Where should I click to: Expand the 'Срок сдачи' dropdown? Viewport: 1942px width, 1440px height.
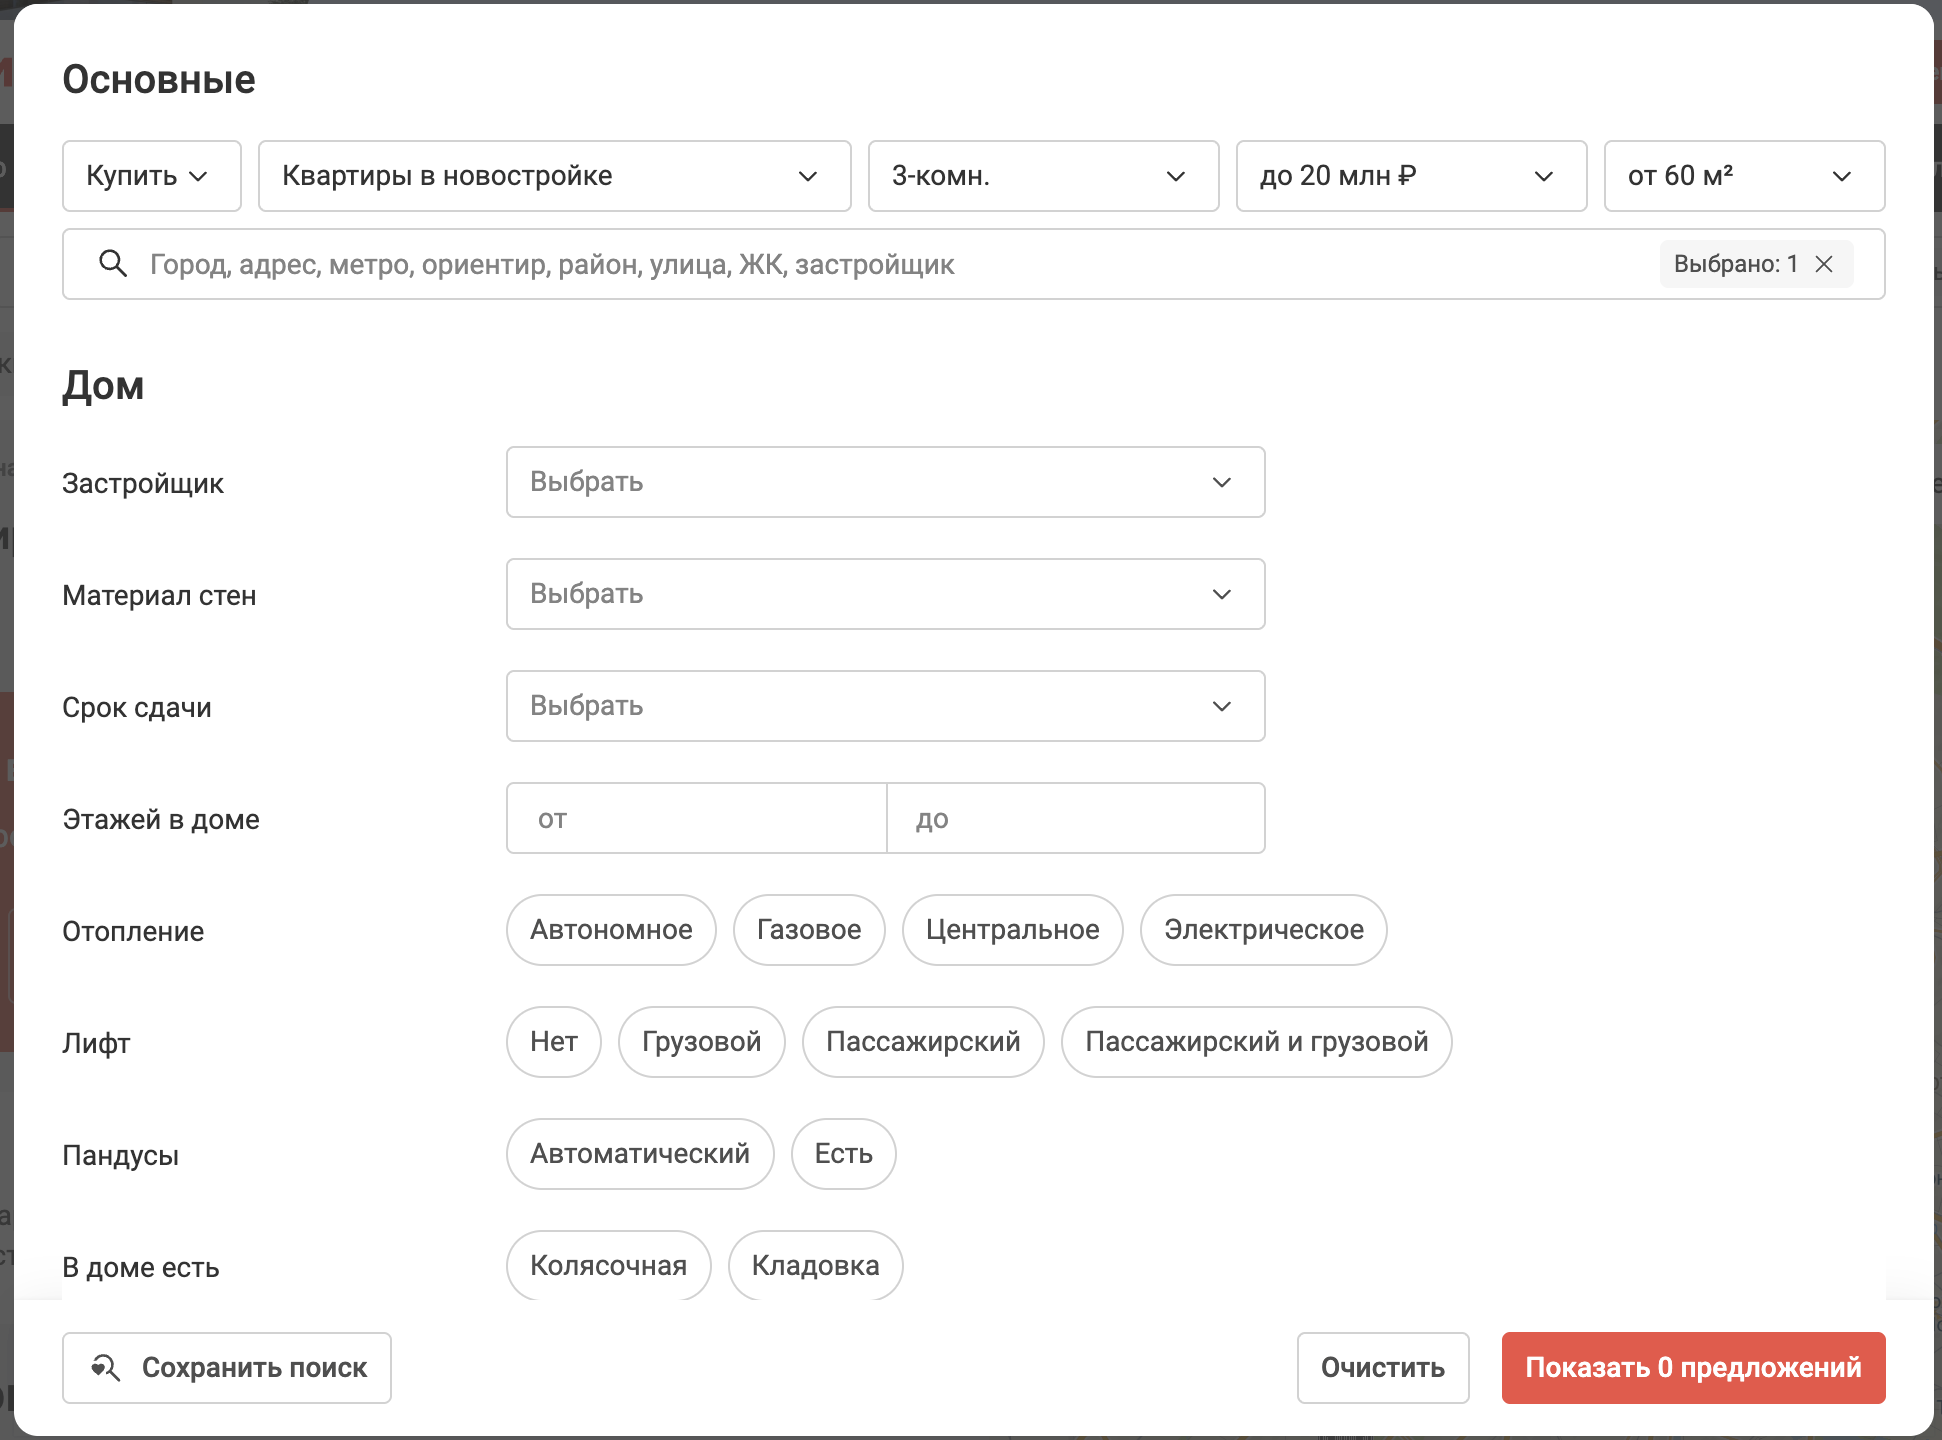click(x=885, y=706)
